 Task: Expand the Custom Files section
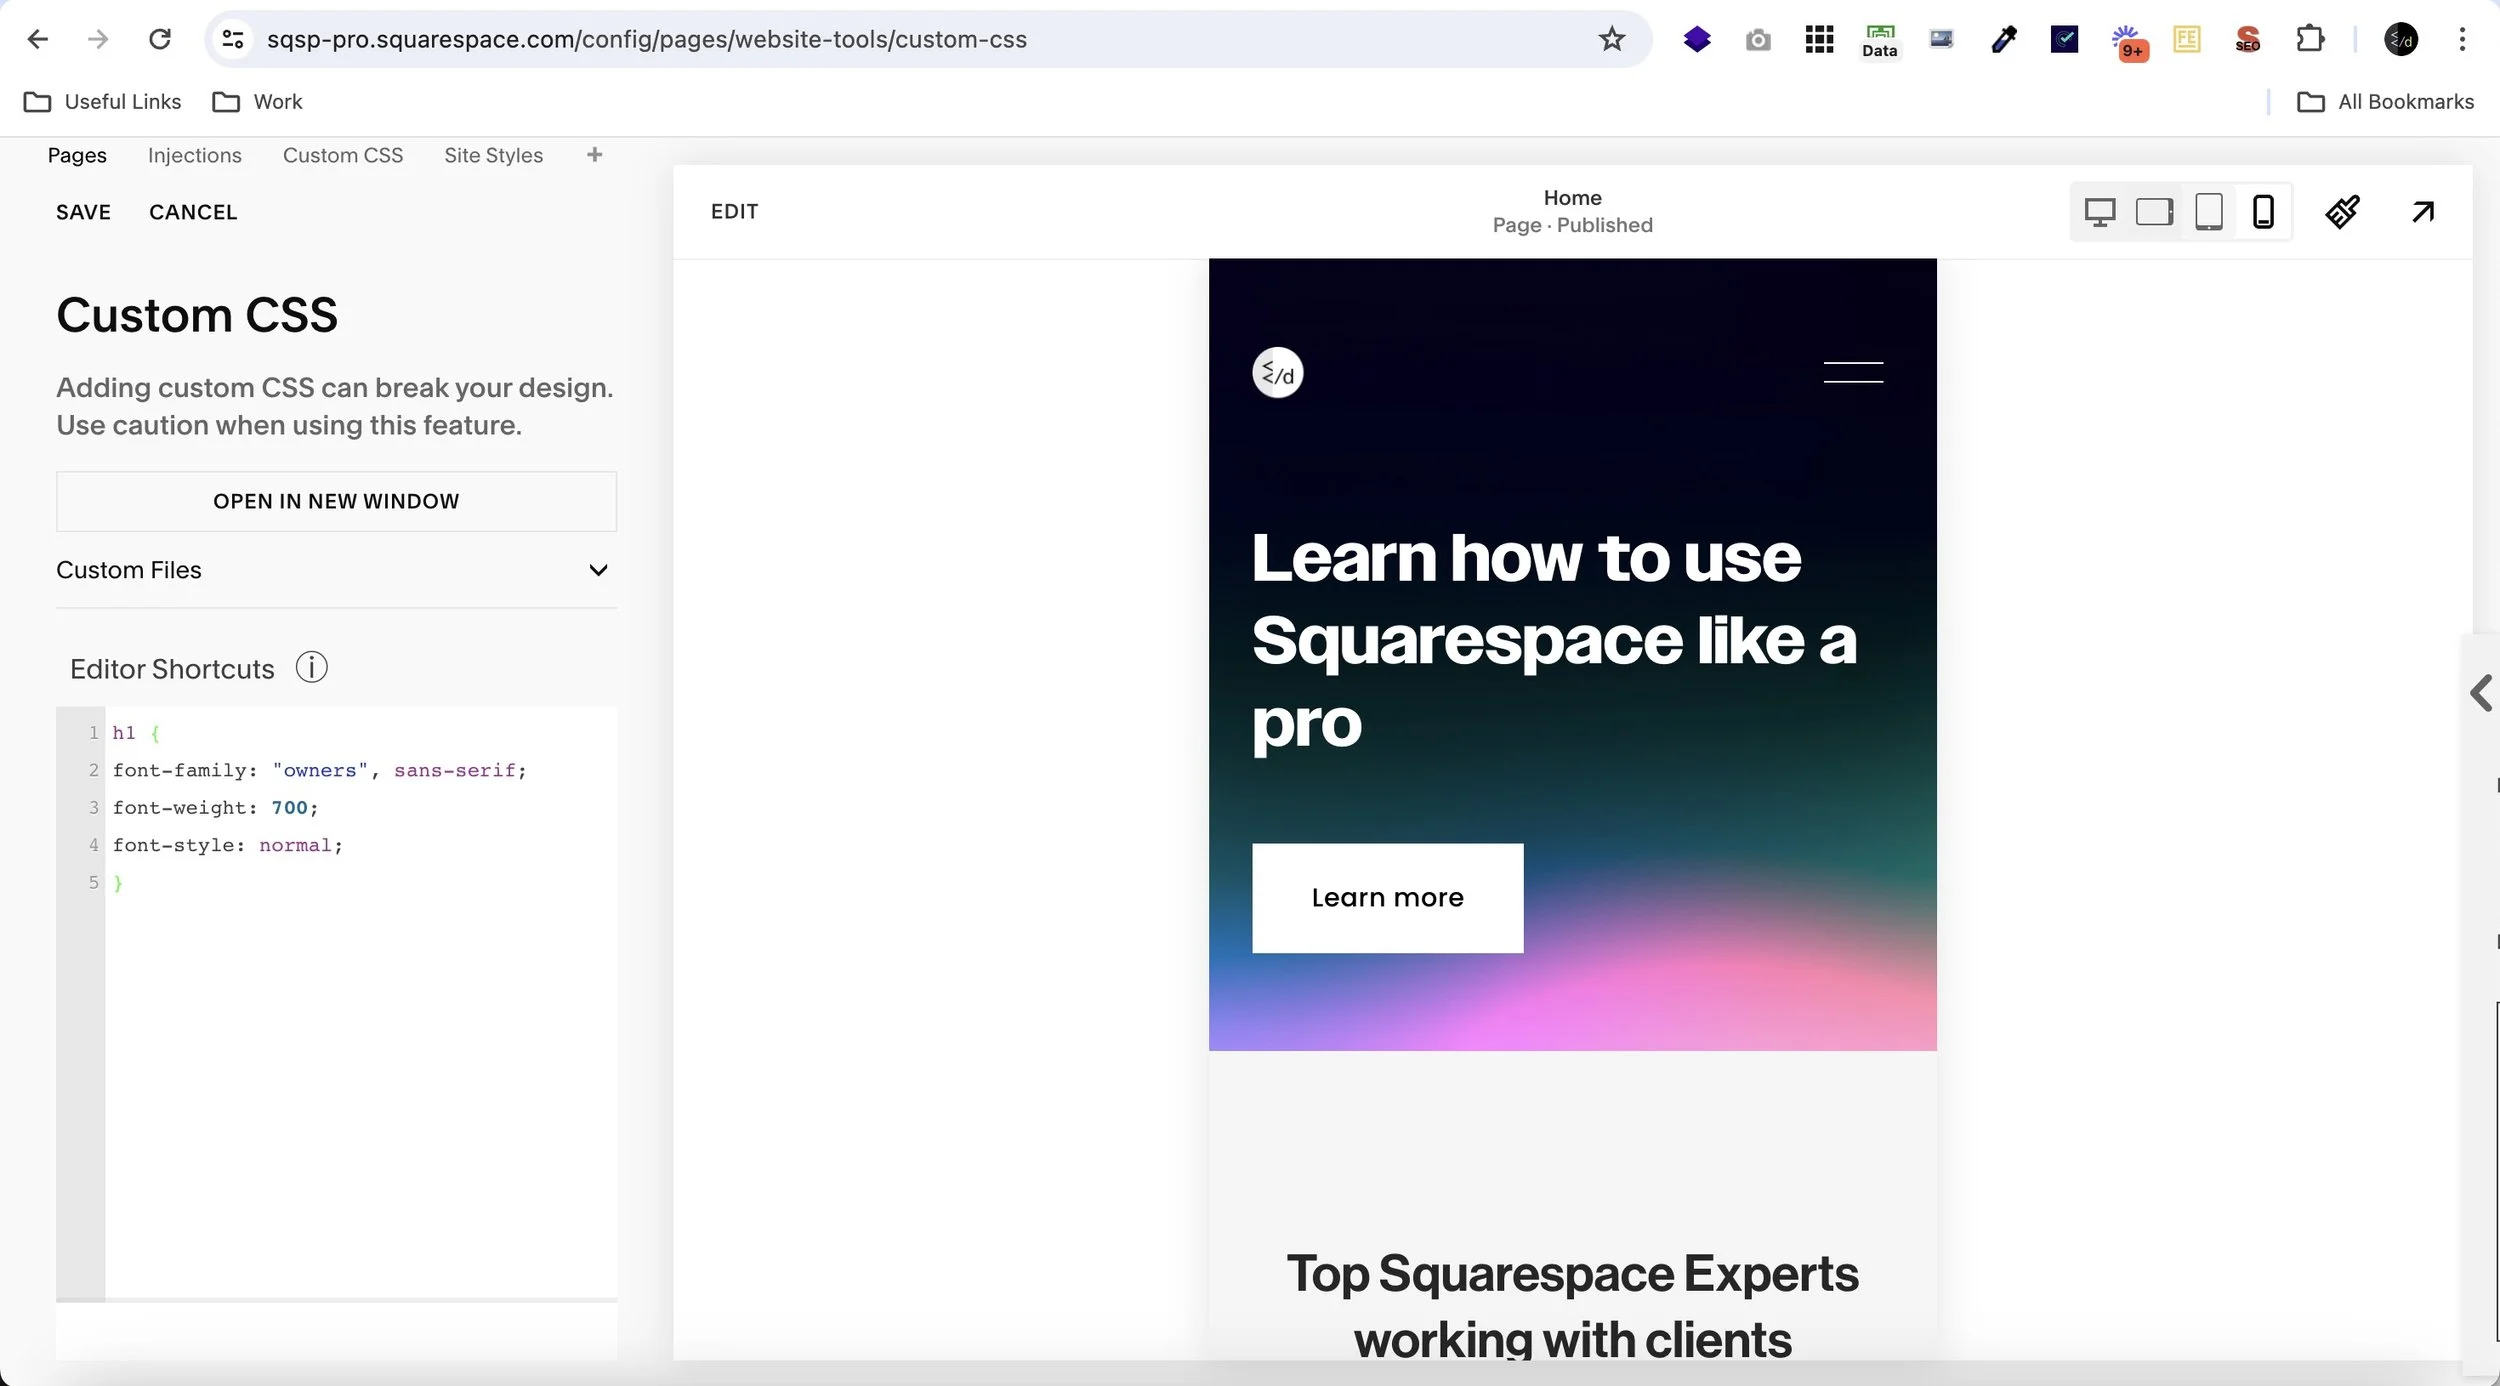point(598,570)
